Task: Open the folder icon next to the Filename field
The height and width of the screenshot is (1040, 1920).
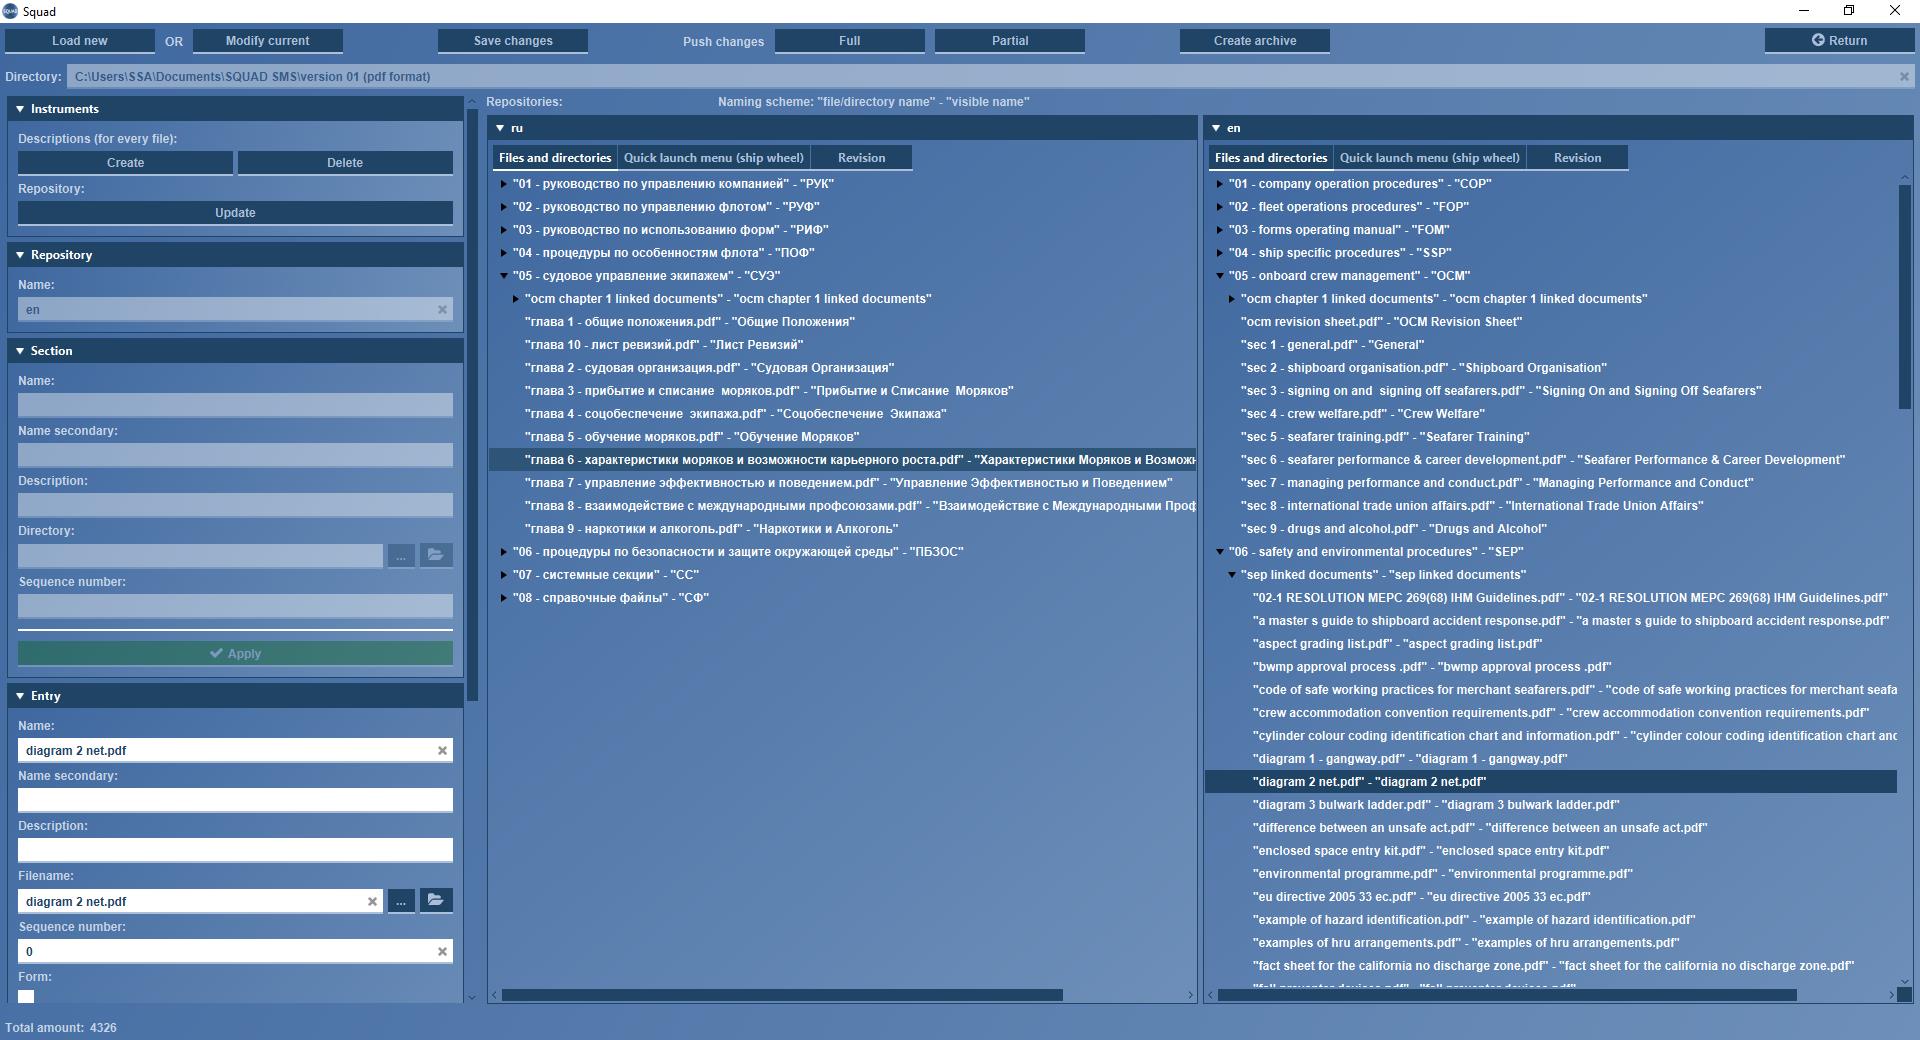Action: coord(435,901)
